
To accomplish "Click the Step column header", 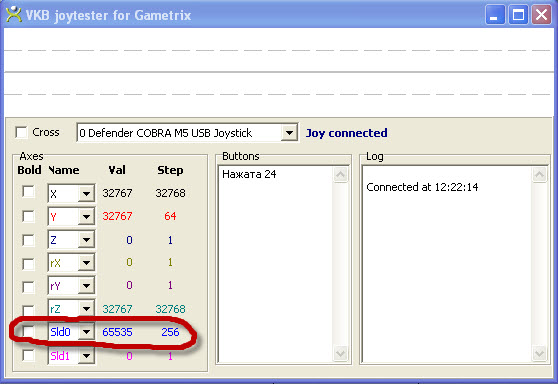I will pyautogui.click(x=170, y=170).
